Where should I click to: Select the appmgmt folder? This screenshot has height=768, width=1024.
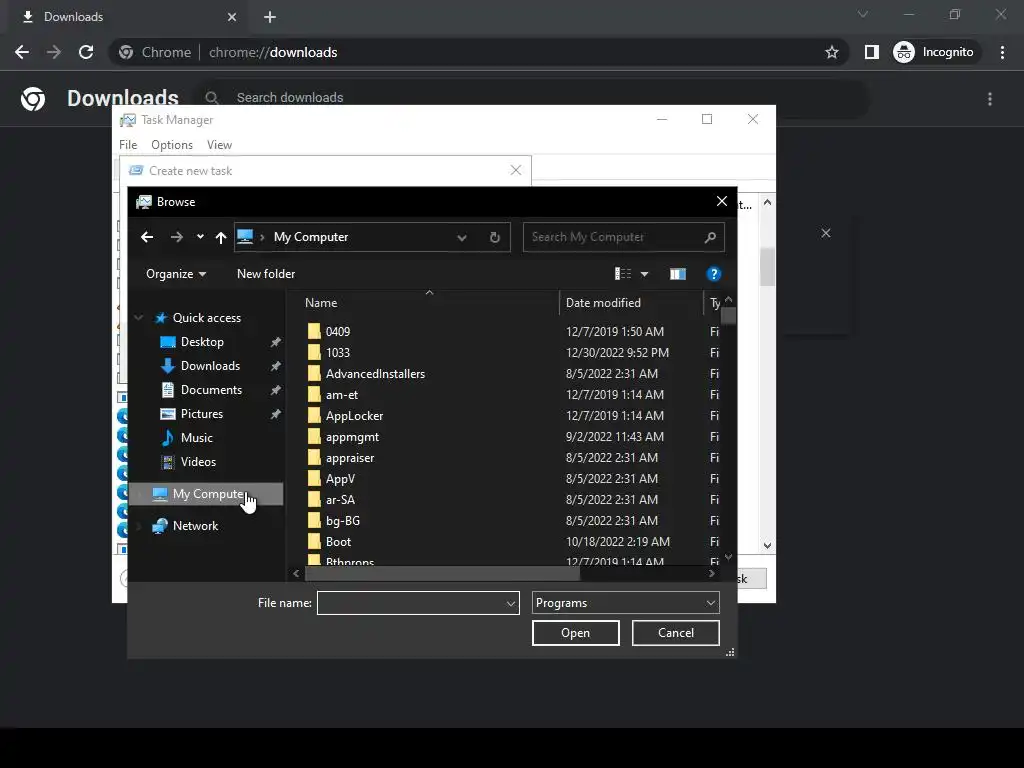click(x=352, y=437)
